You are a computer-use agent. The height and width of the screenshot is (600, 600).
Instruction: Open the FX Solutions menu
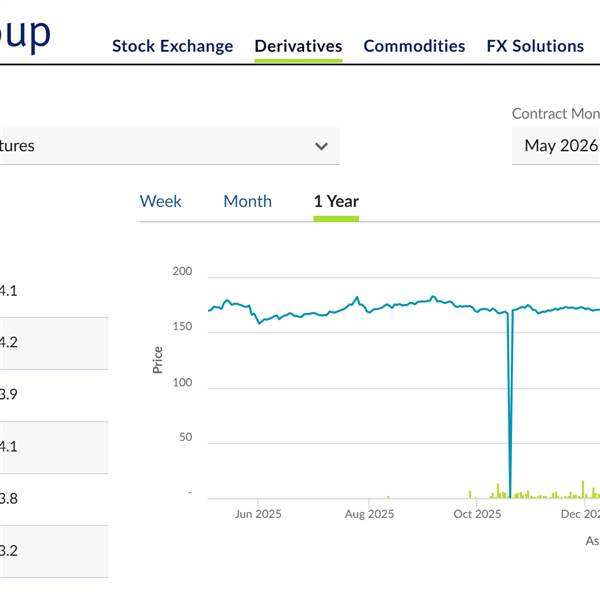[535, 46]
